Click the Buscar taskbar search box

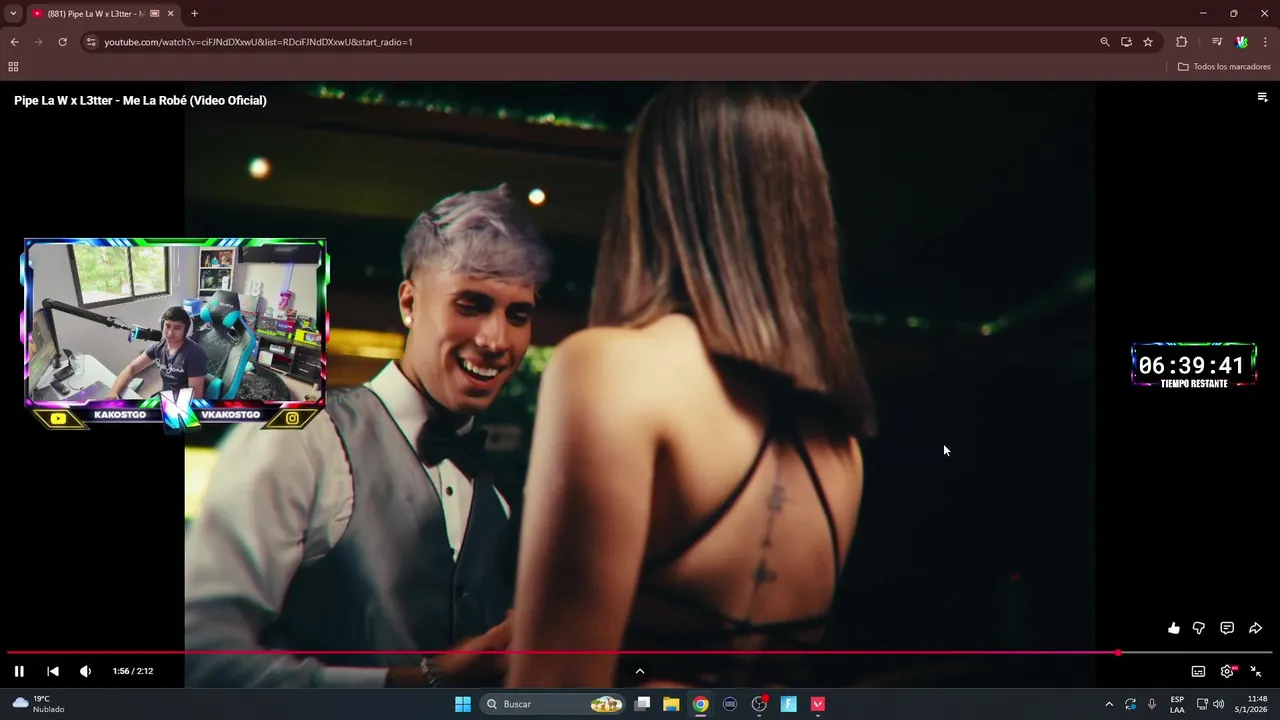553,704
